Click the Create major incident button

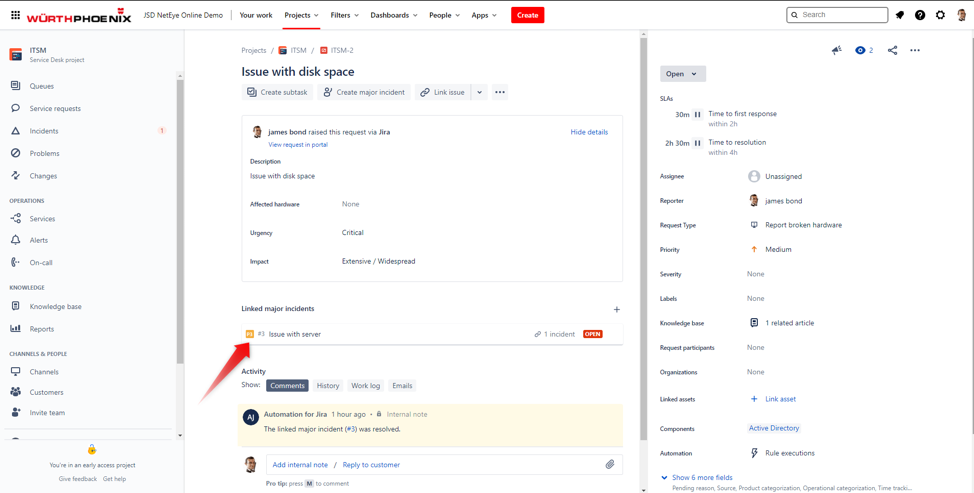[x=364, y=93]
